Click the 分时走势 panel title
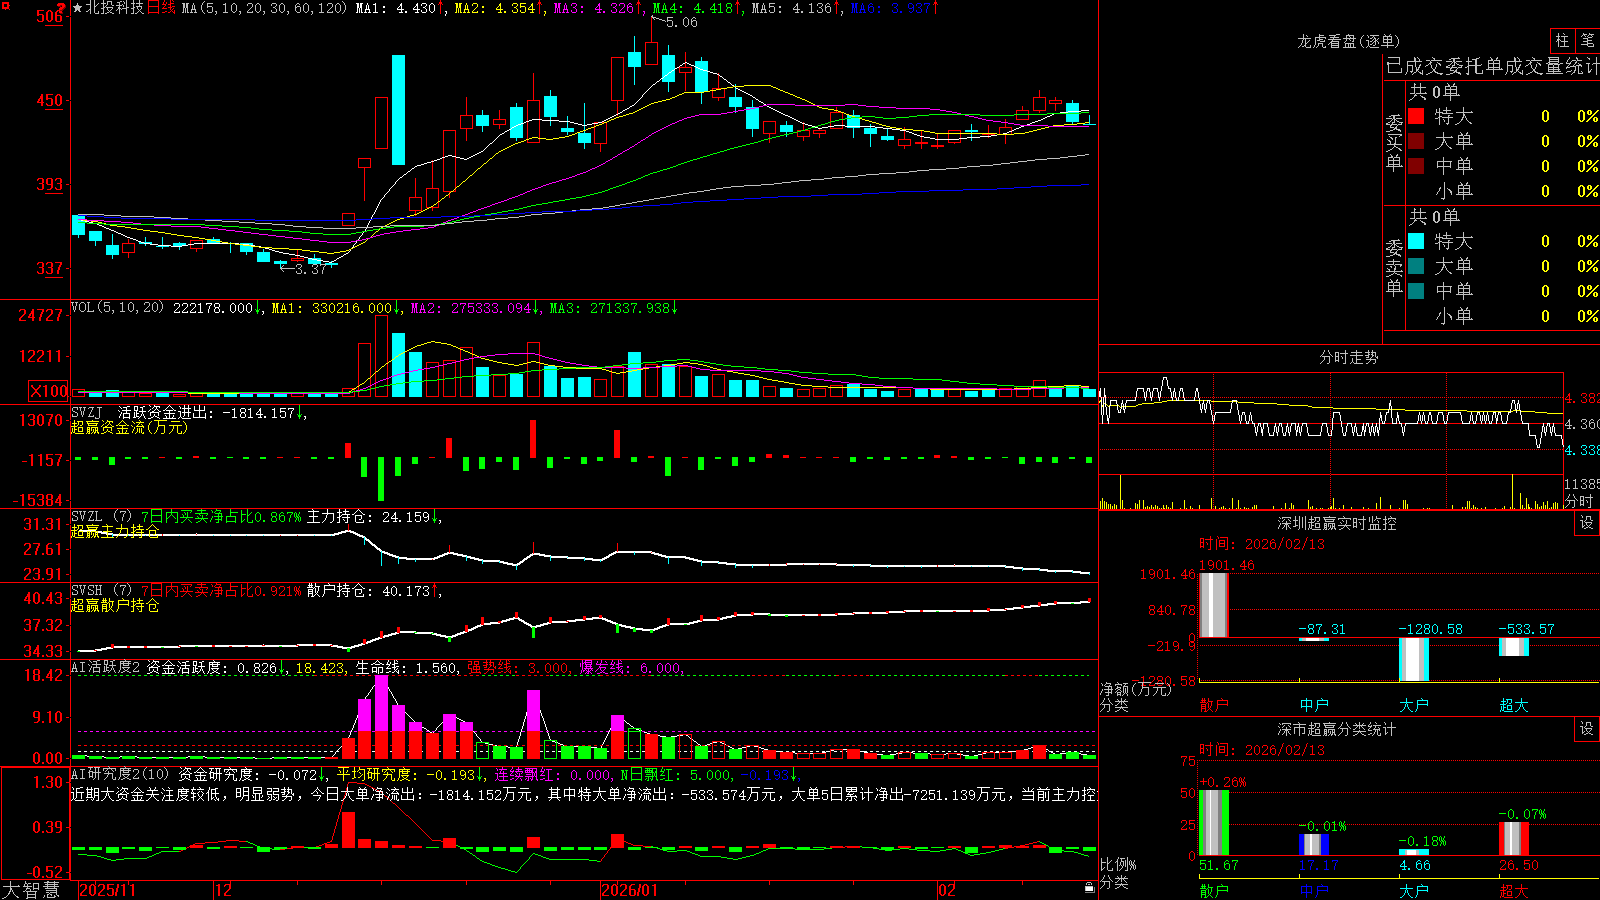This screenshot has width=1600, height=900. [x=1348, y=357]
